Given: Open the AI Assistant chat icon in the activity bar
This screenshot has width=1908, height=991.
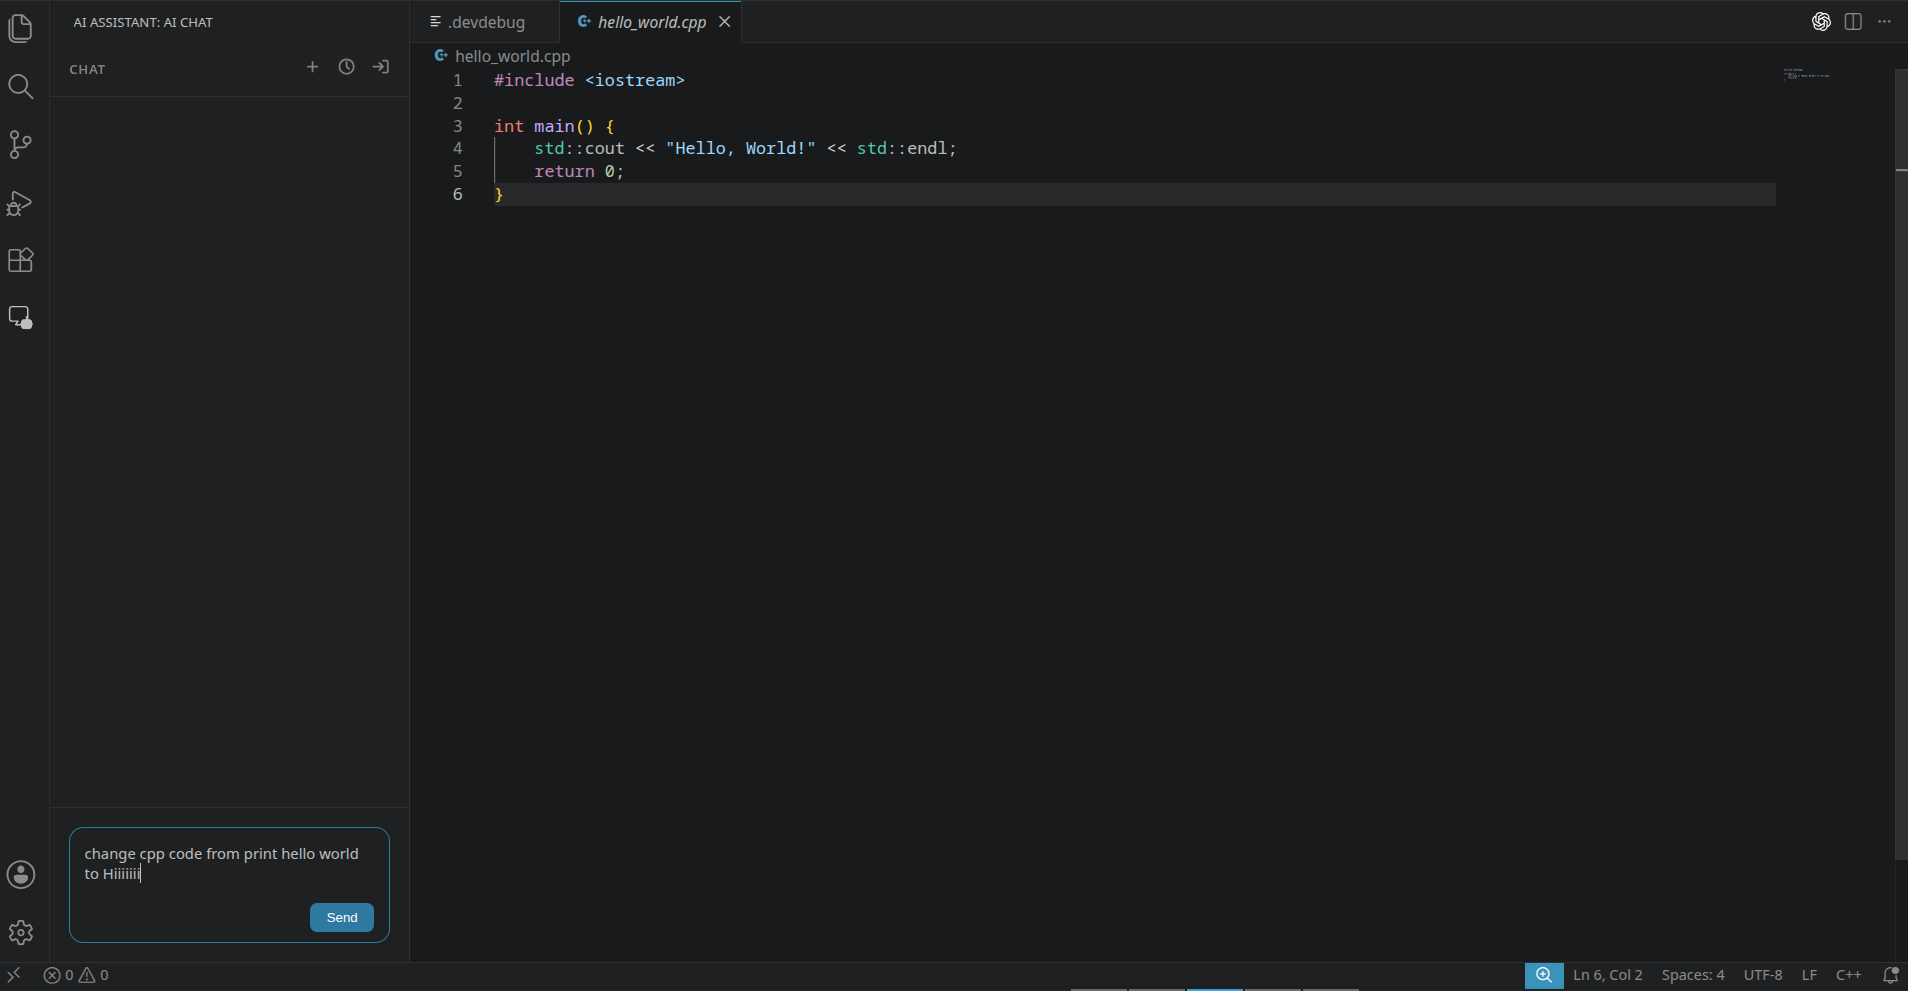Looking at the screenshot, I should [21, 318].
